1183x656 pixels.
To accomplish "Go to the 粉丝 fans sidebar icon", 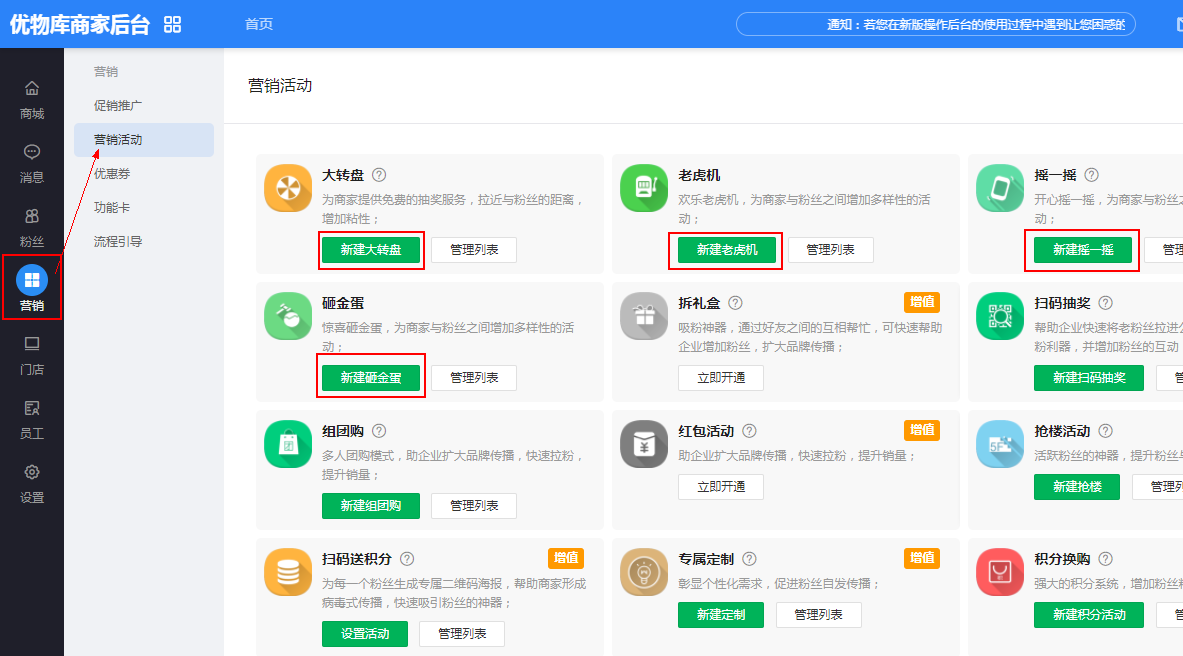I will [x=32, y=216].
